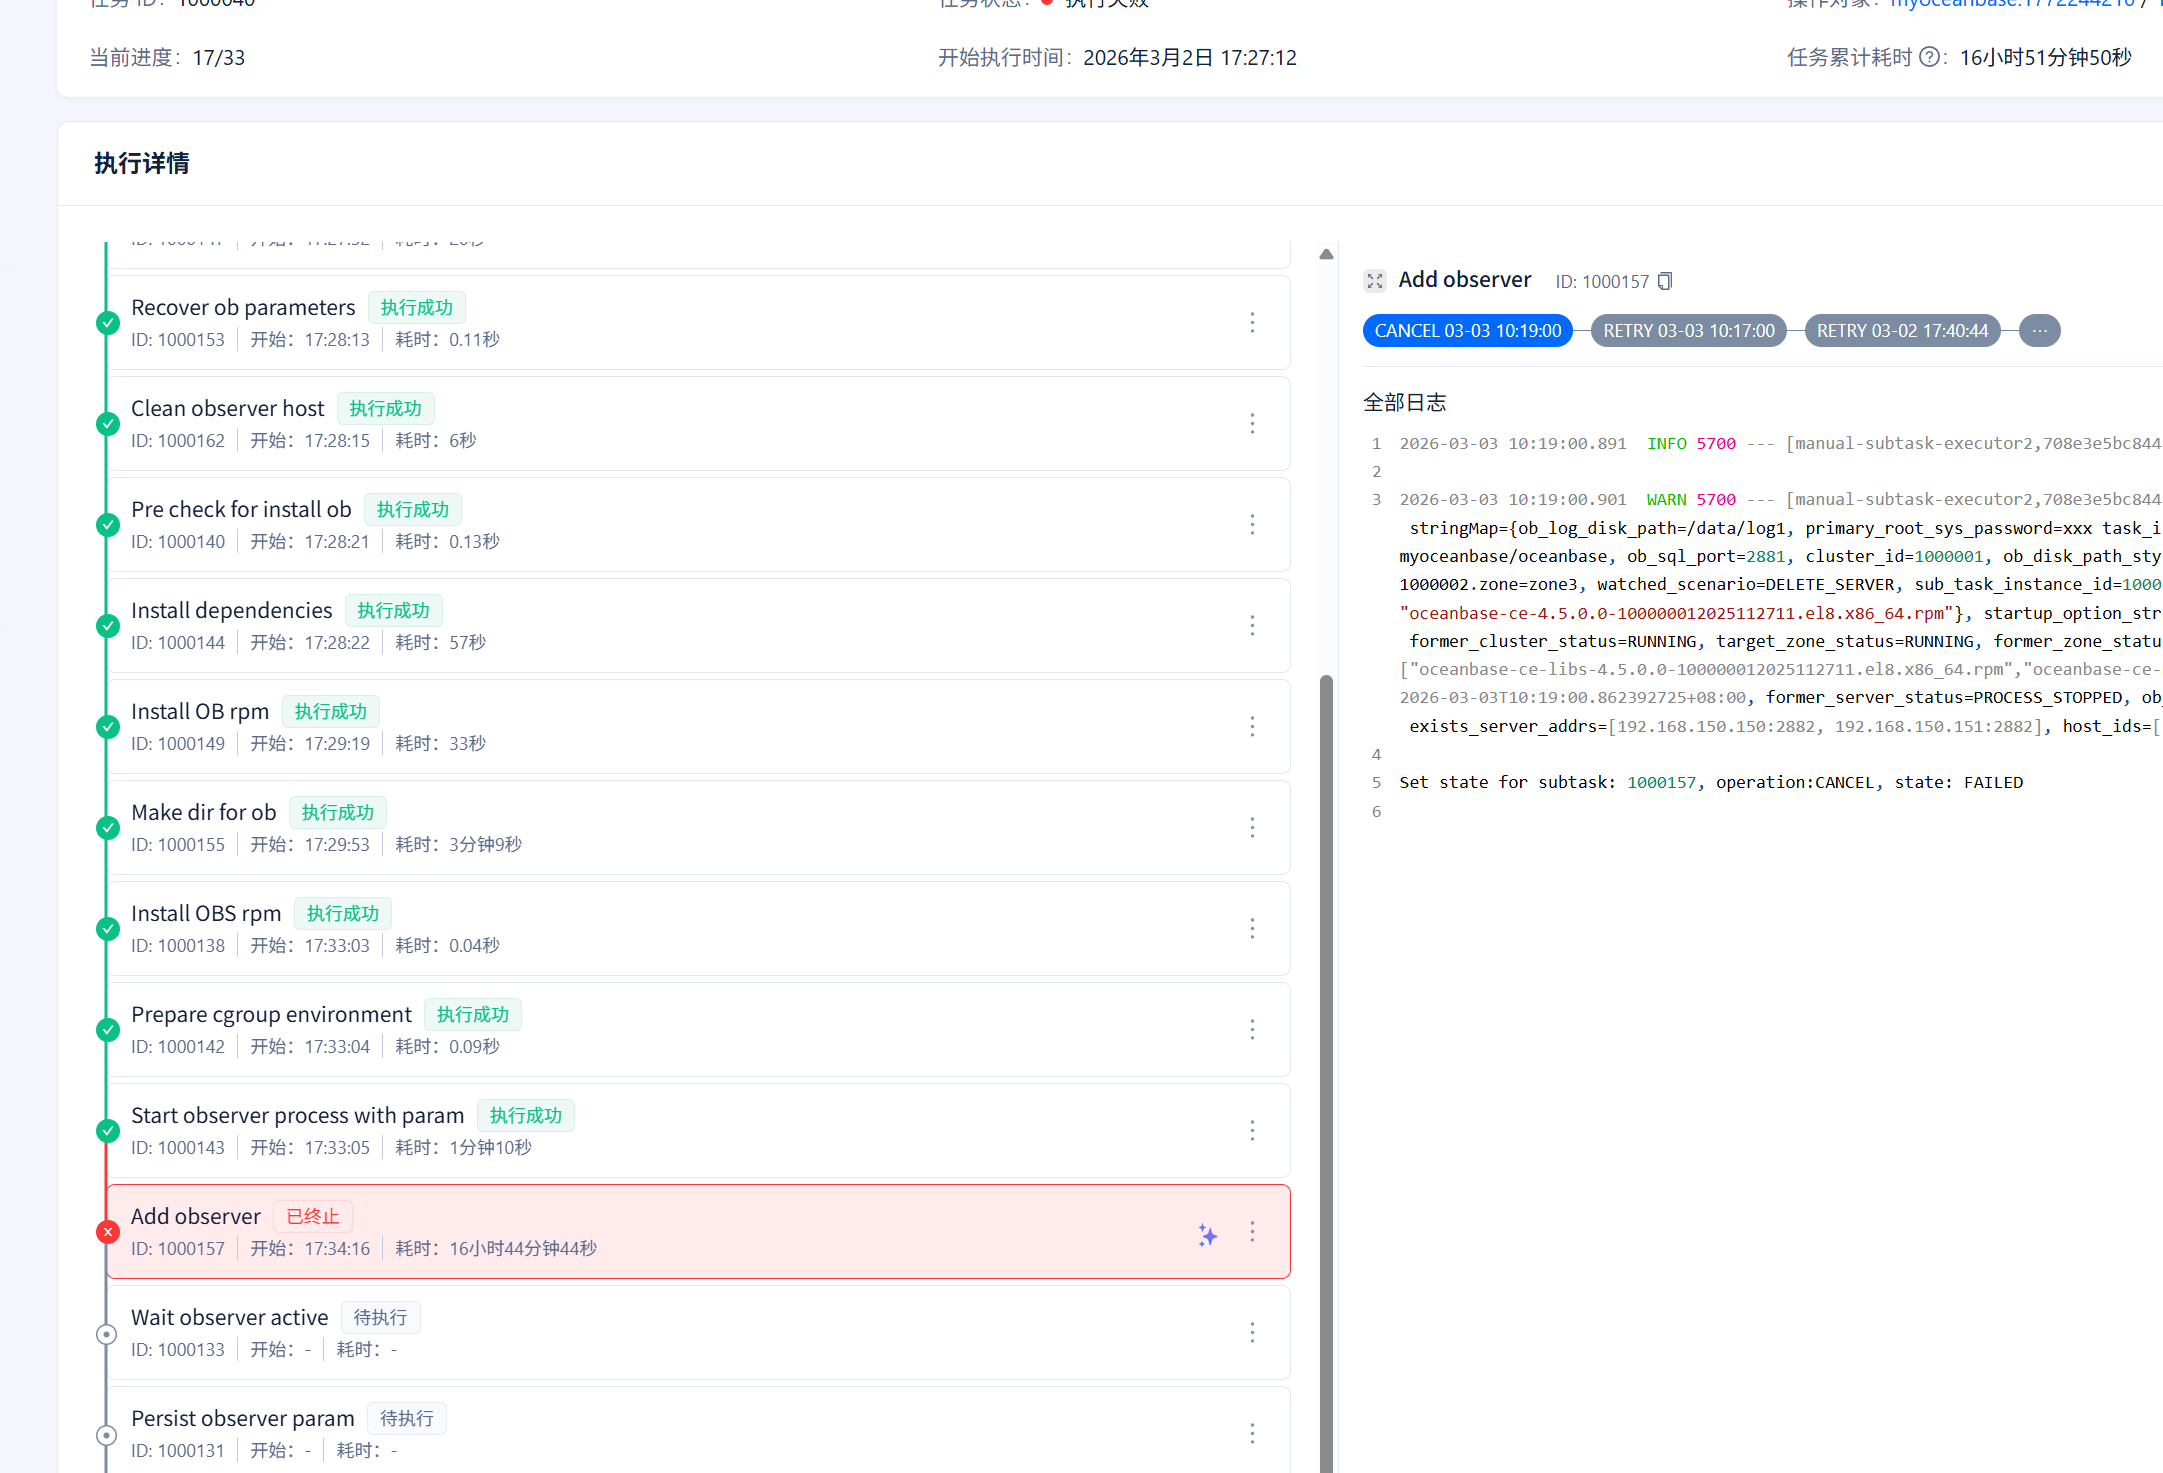The image size is (2163, 1473).
Task: Open the Make dir for ob menu
Action: point(1252,827)
